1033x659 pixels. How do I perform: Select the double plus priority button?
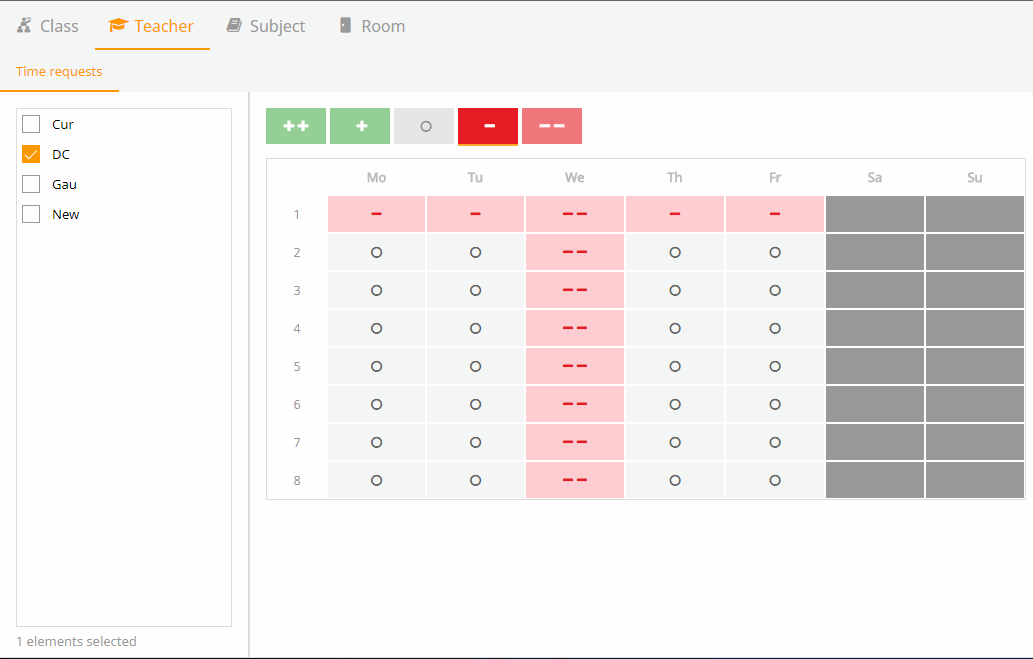(x=296, y=126)
